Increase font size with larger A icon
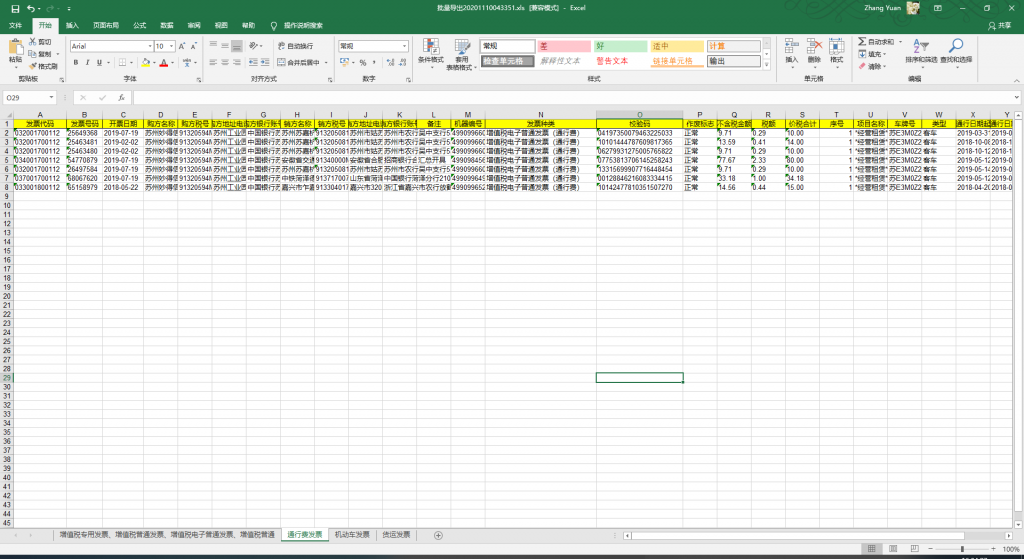This screenshot has width=1024, height=559. point(182,46)
